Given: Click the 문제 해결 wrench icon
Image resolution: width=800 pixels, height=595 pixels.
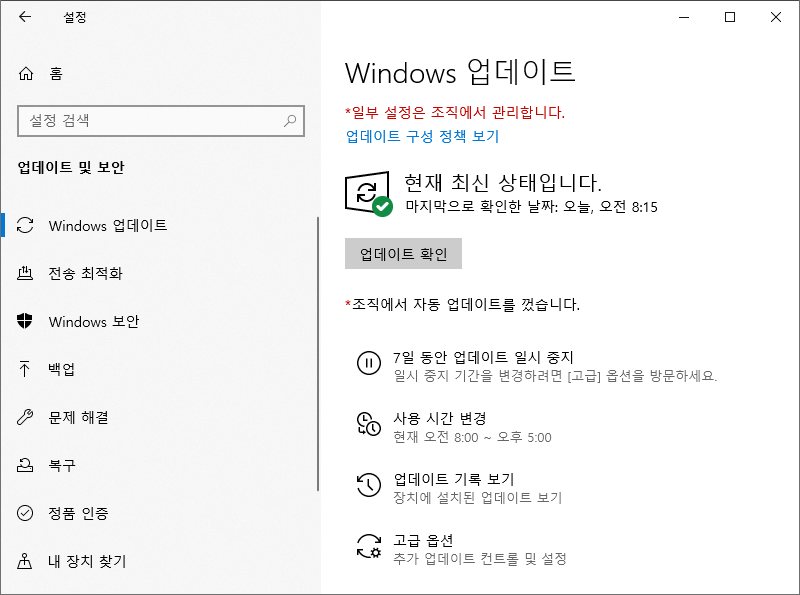Looking at the screenshot, I should pyautogui.click(x=25, y=417).
